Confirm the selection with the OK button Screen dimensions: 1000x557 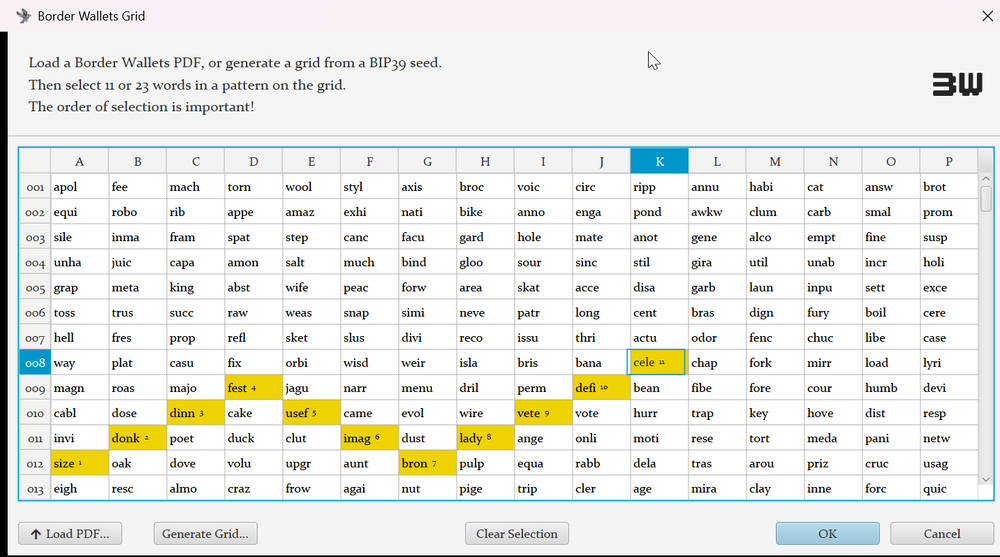point(827,533)
